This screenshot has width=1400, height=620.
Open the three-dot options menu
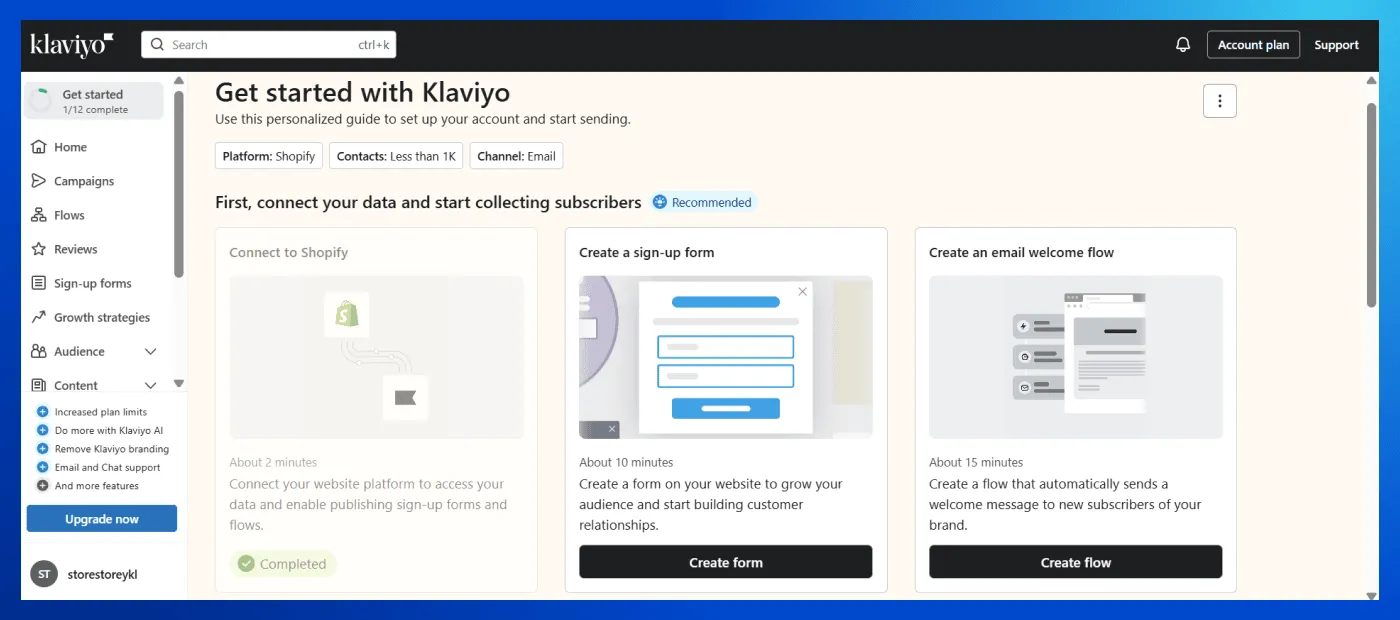(1219, 100)
